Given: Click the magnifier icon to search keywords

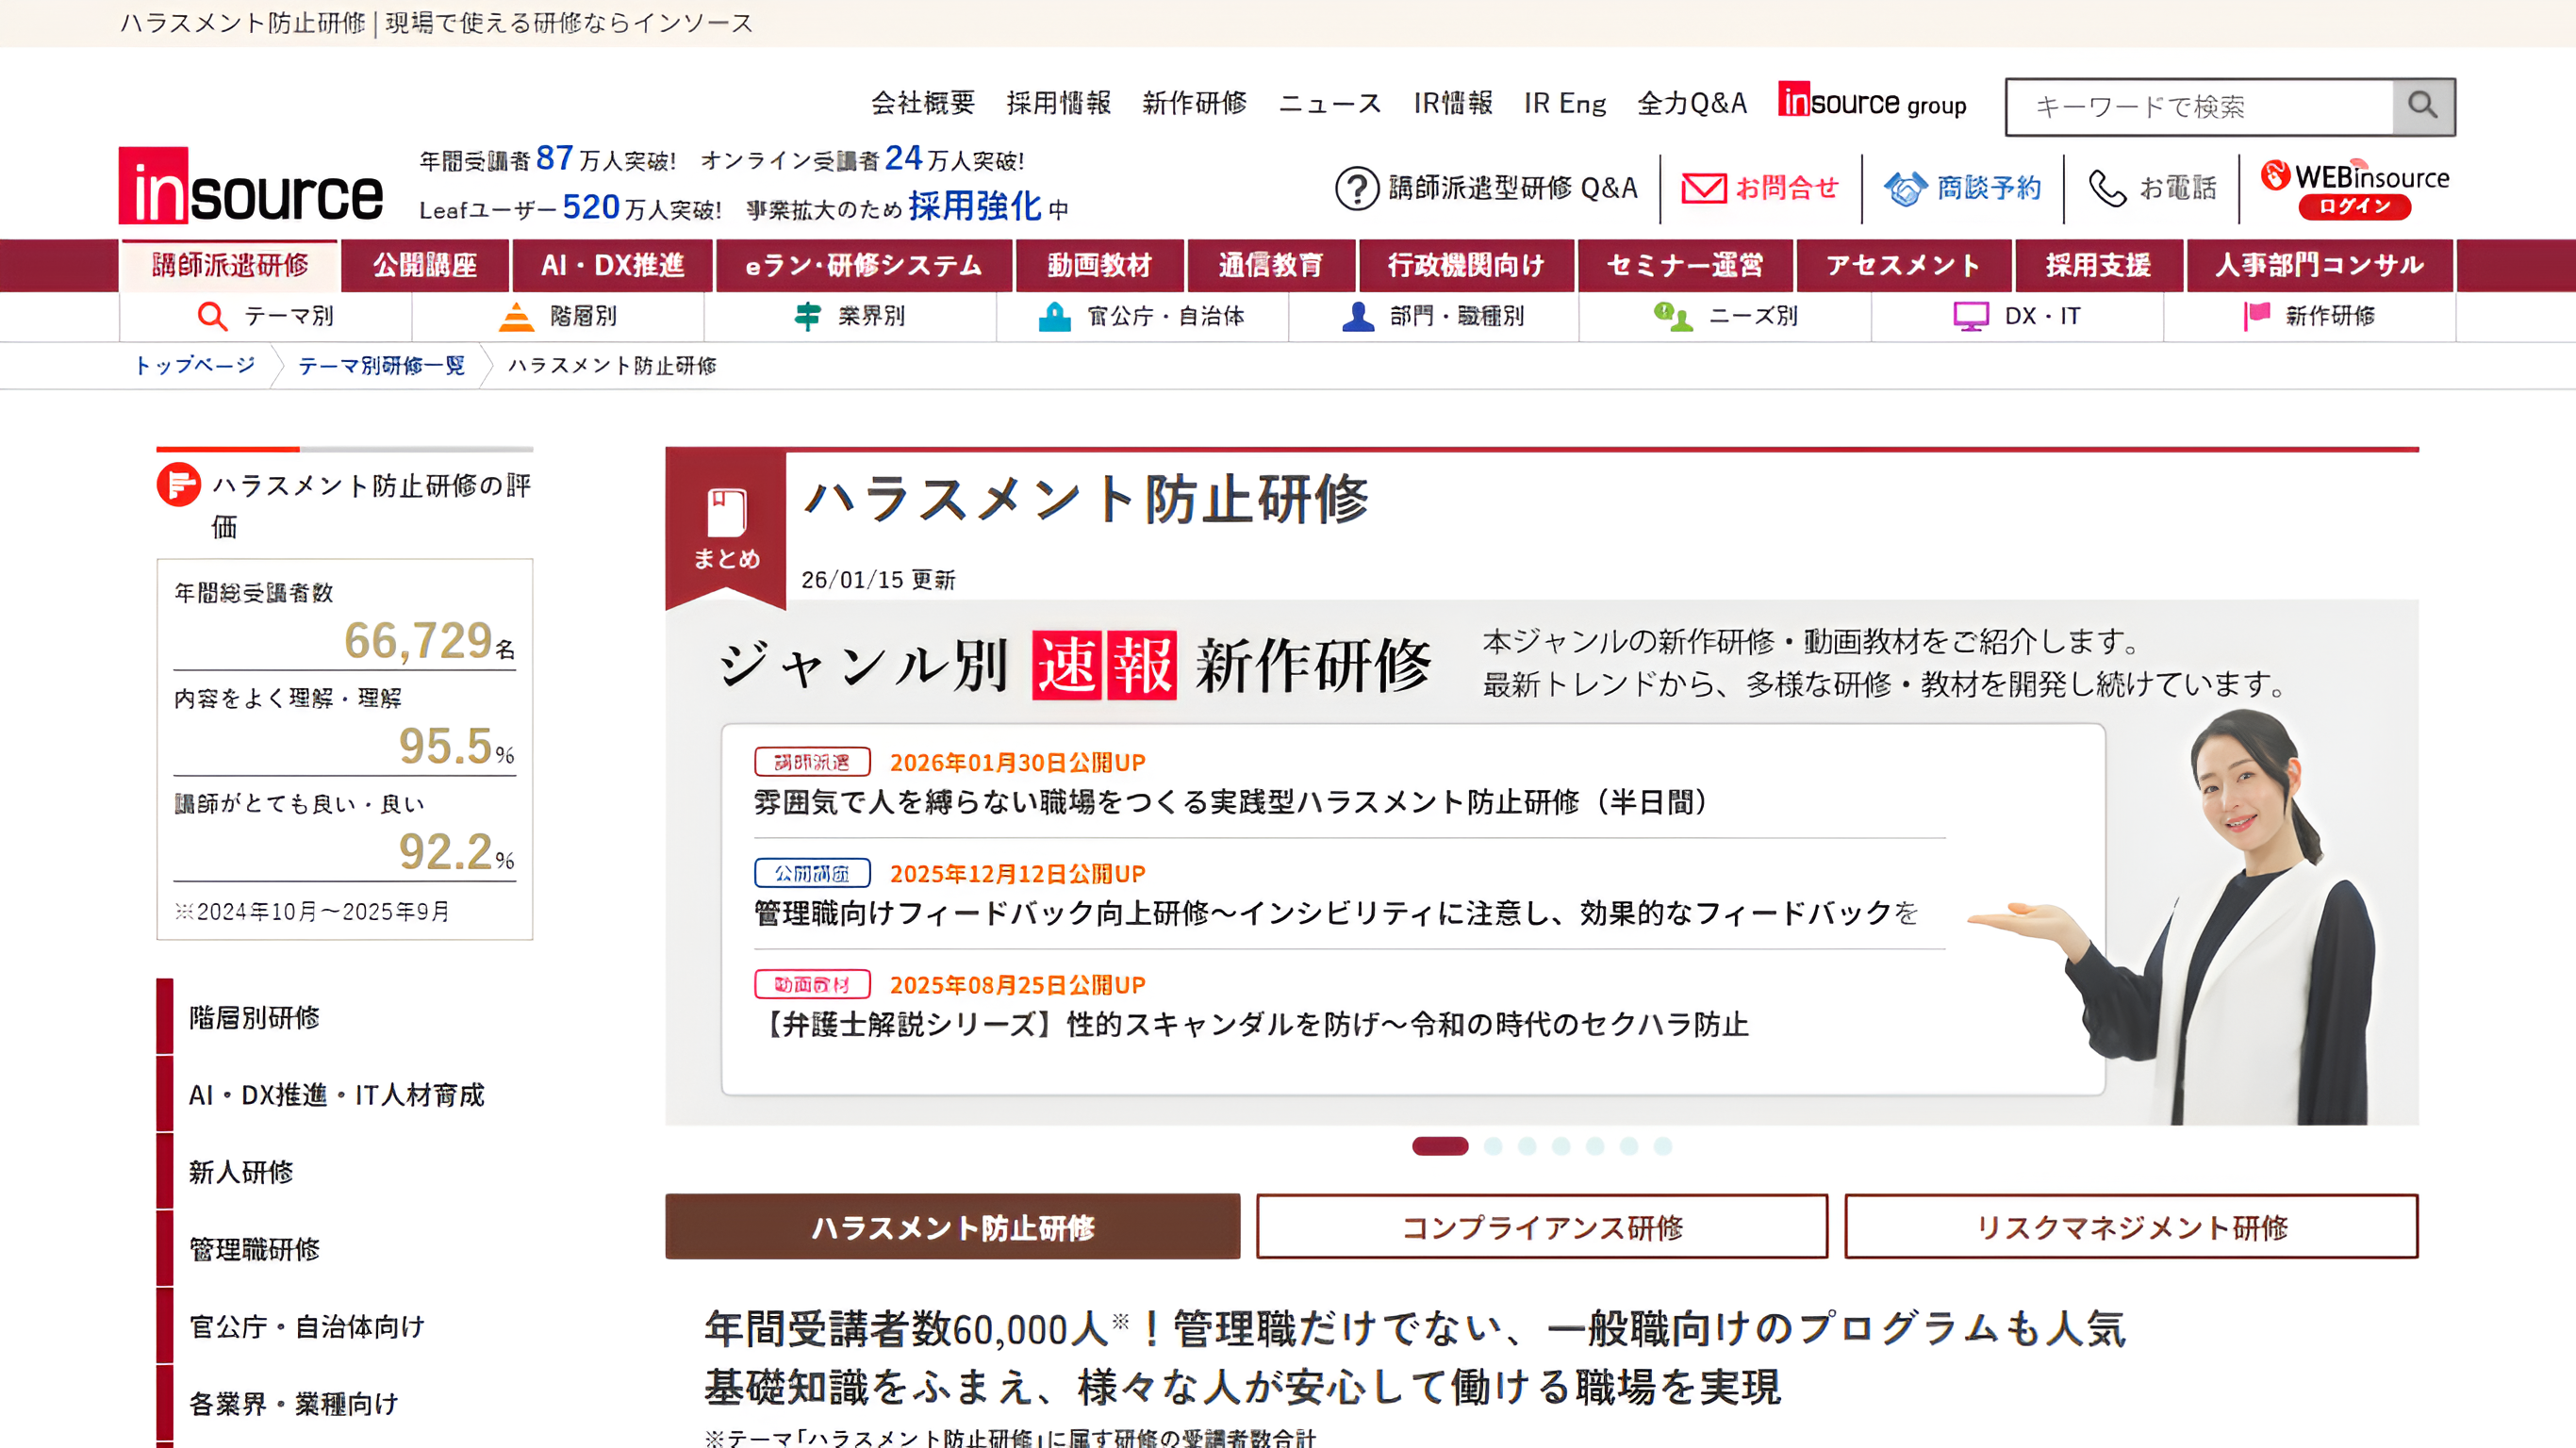Looking at the screenshot, I should point(2420,105).
